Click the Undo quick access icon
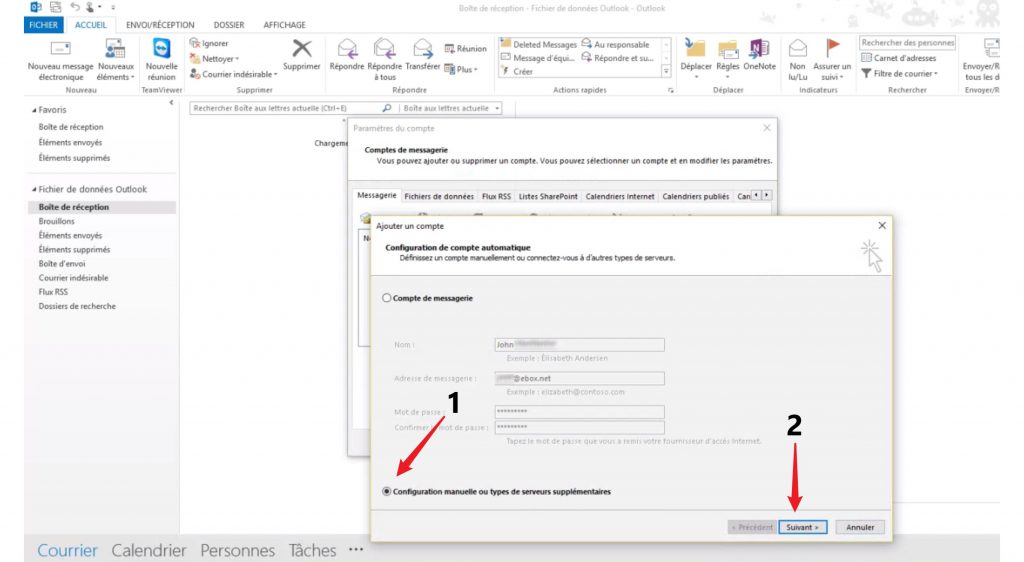Image resolution: width=1024 pixels, height=562 pixels. pyautogui.click(x=75, y=7)
